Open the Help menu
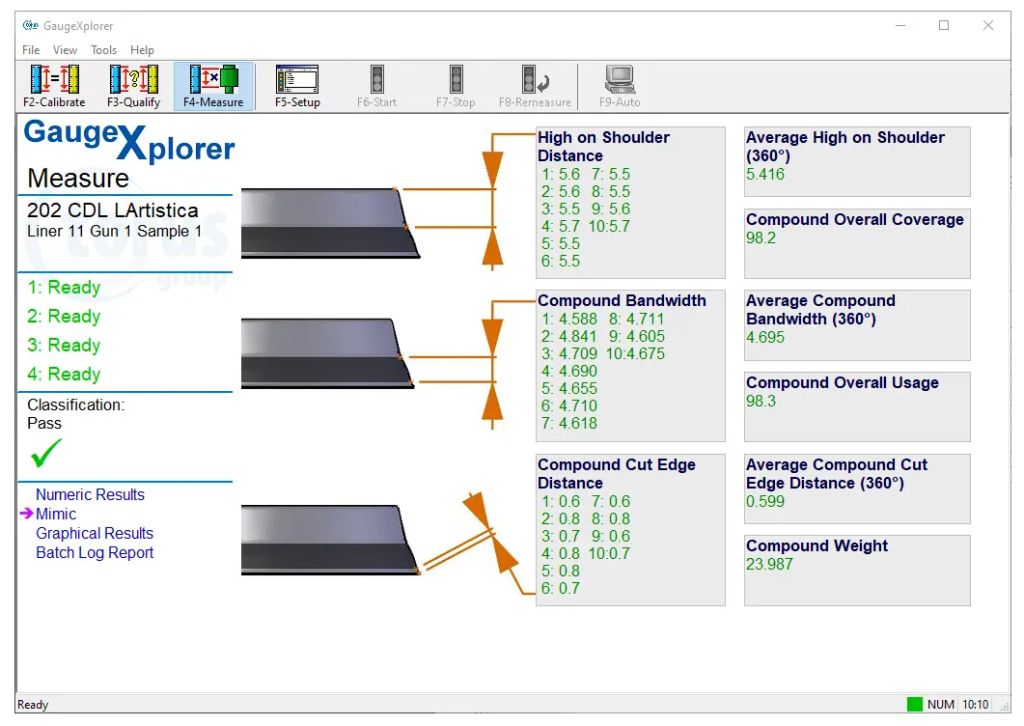The image size is (1024, 726). (x=142, y=50)
